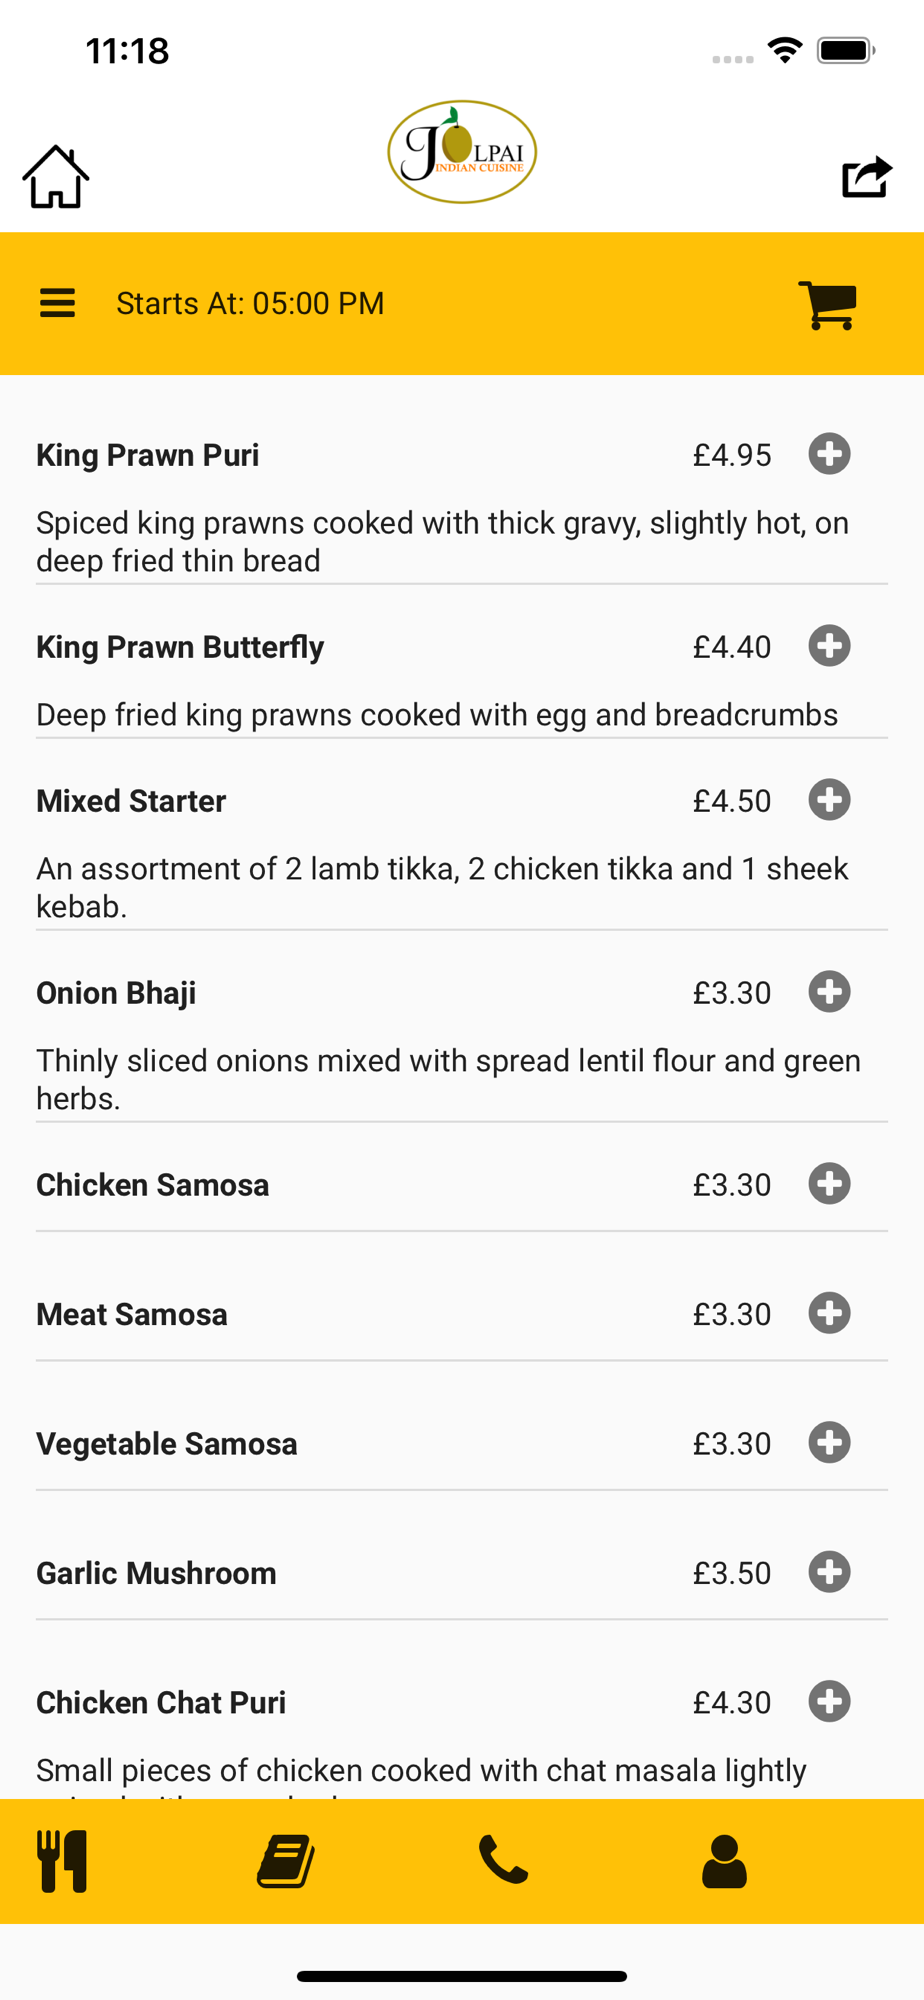
Task: Tap the Starts At 05:00 PM label
Action: click(x=250, y=303)
